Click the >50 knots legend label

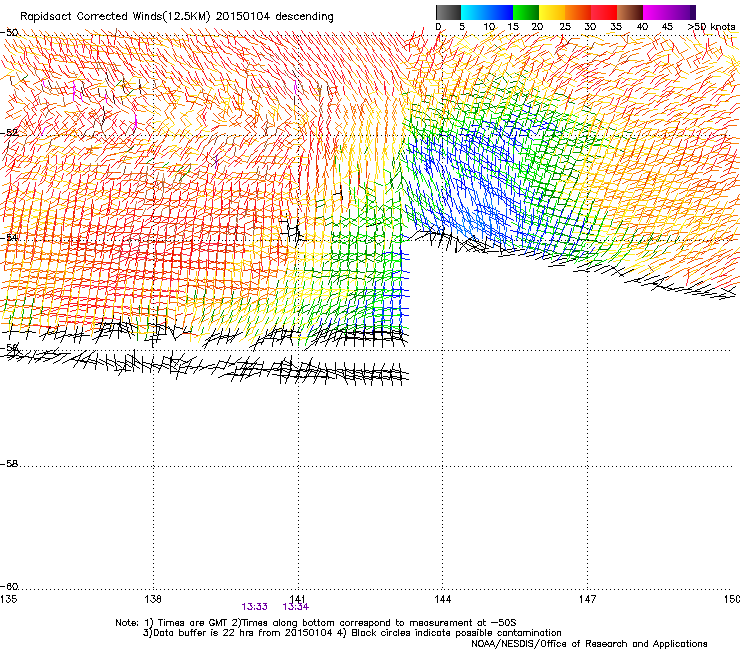coord(711,27)
